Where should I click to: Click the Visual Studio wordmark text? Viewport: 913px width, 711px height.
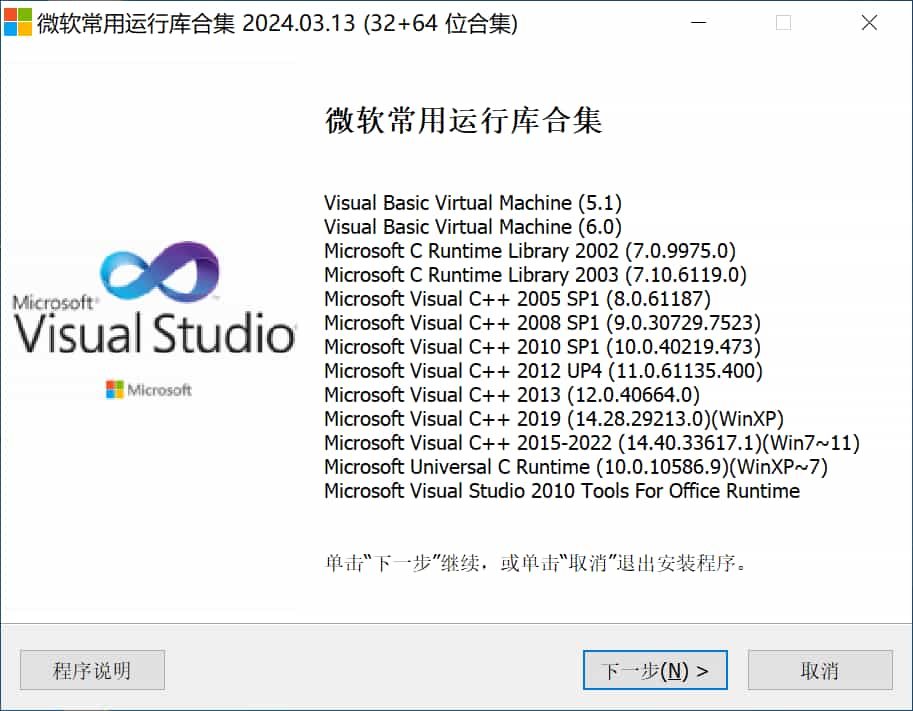tap(154, 332)
